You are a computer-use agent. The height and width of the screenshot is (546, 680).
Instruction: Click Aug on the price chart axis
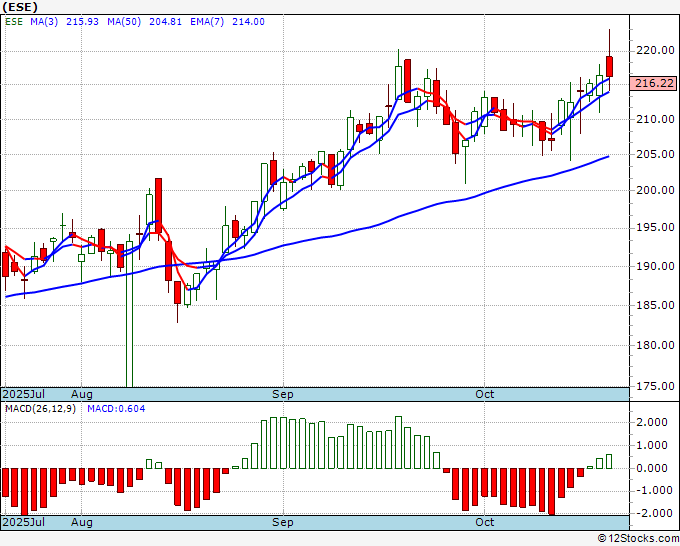click(82, 394)
